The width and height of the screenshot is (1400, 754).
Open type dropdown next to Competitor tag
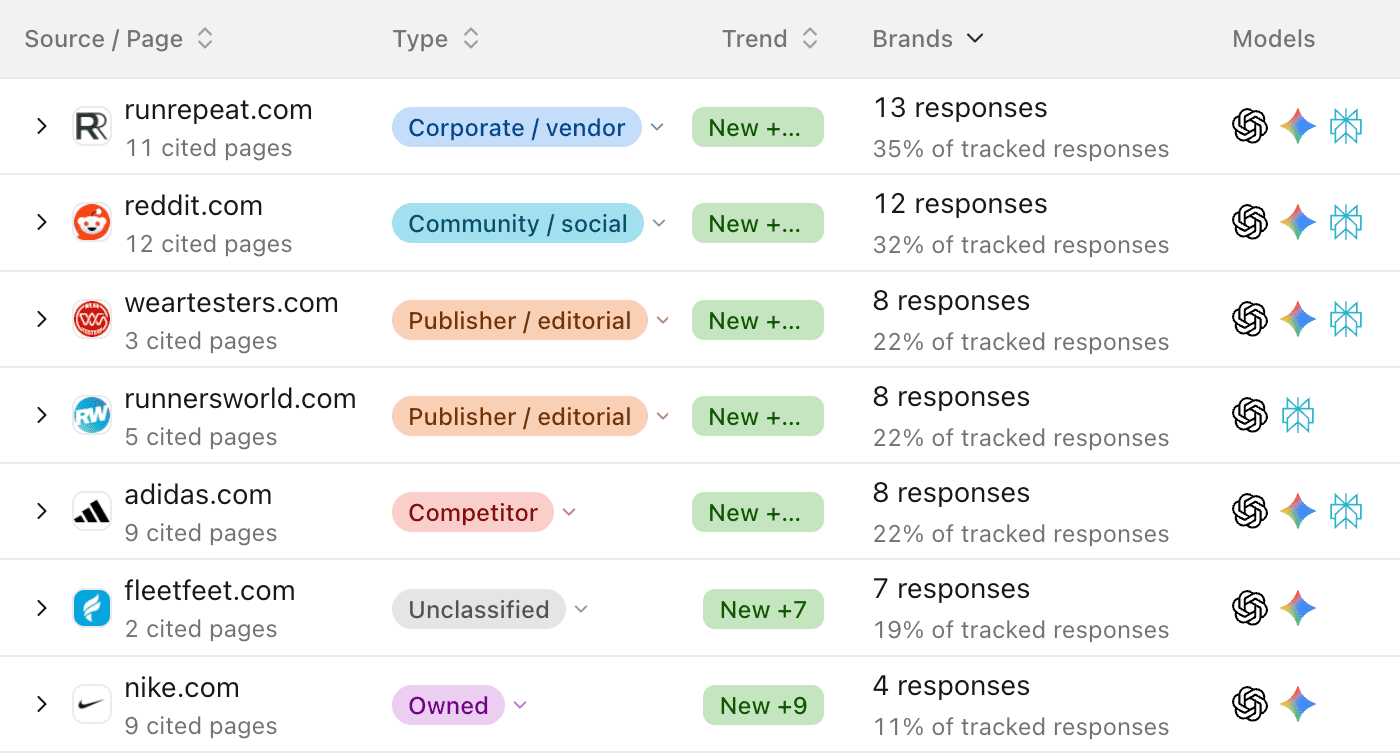coord(569,512)
